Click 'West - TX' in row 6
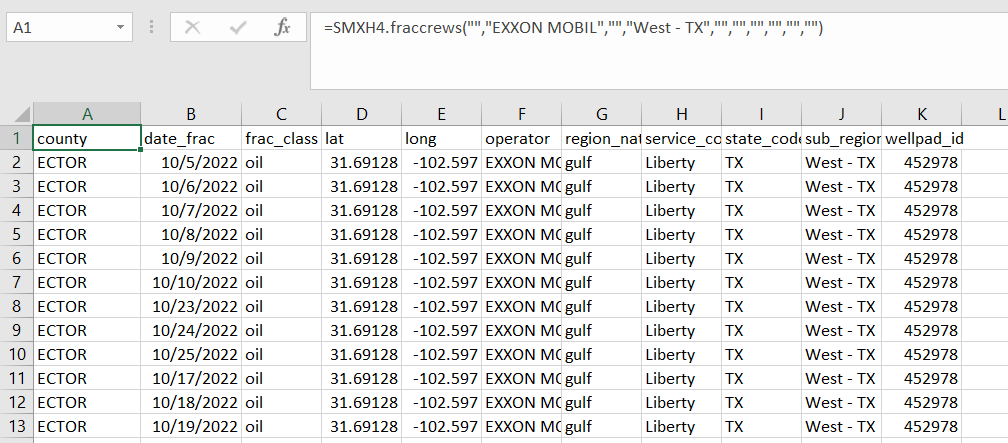 pos(842,258)
